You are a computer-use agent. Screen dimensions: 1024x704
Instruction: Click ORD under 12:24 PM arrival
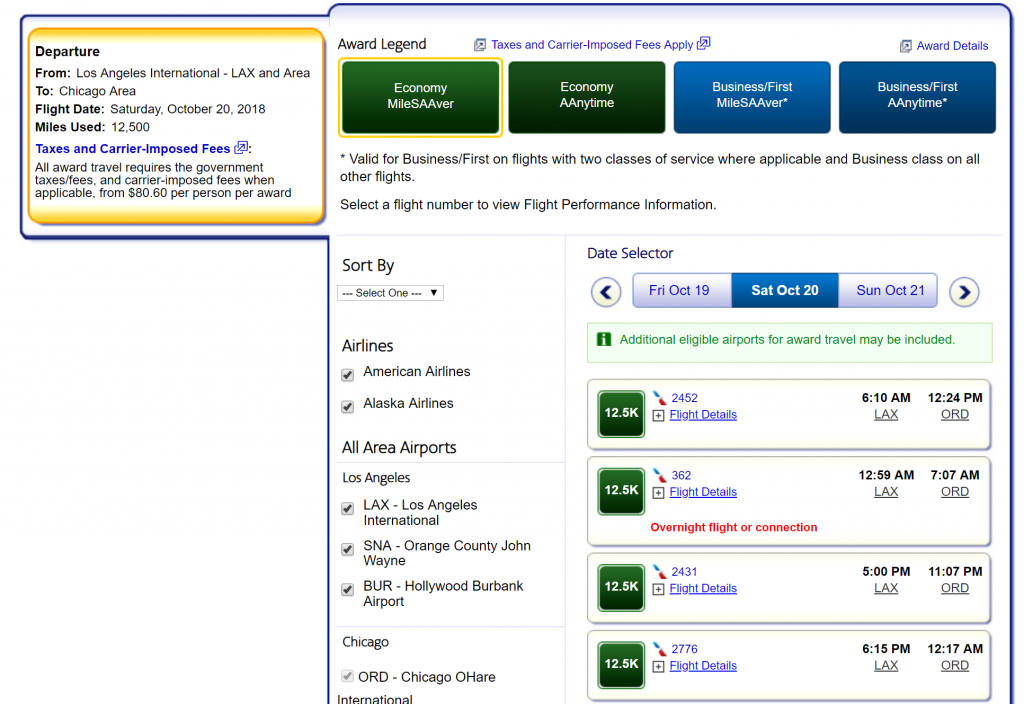pos(954,415)
